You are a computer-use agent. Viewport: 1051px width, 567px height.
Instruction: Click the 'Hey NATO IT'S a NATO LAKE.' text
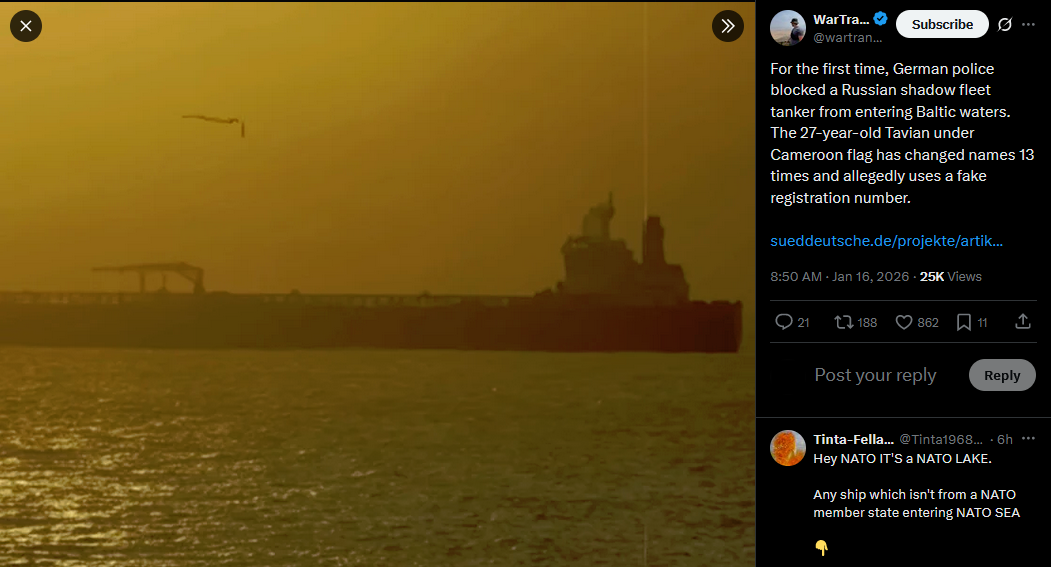902,458
